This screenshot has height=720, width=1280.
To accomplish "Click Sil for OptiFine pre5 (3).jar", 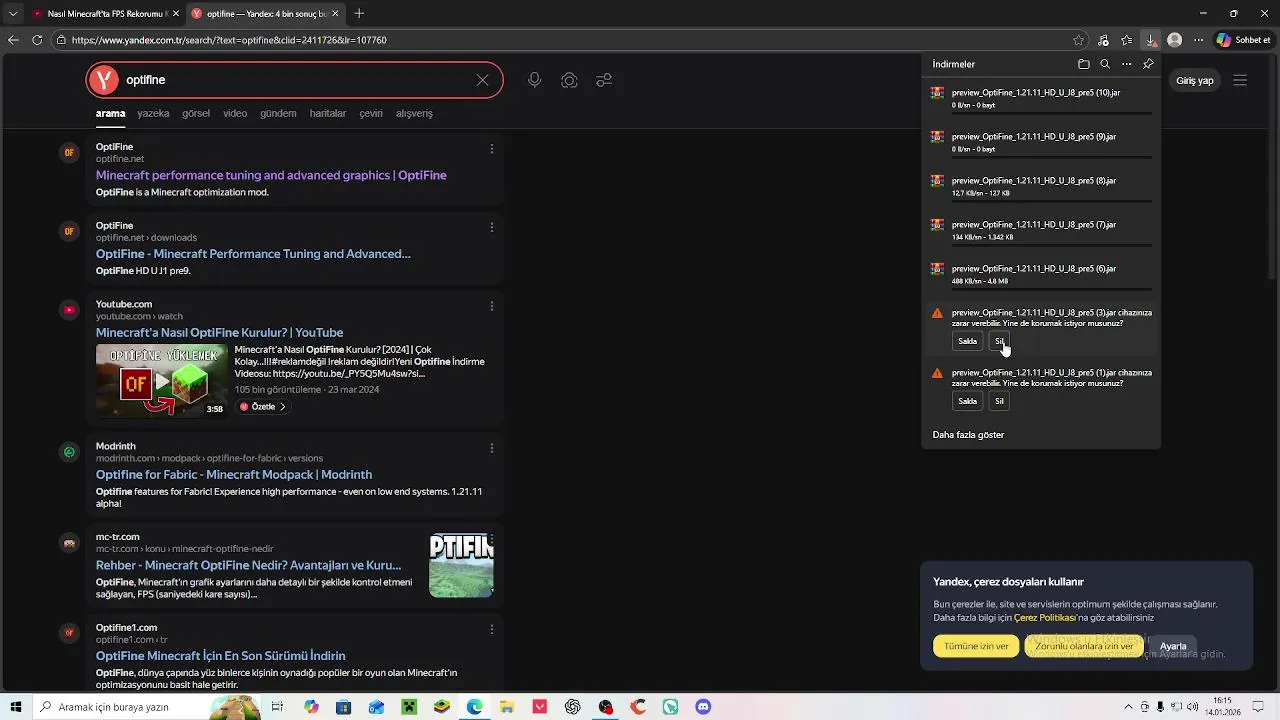I will click(999, 341).
